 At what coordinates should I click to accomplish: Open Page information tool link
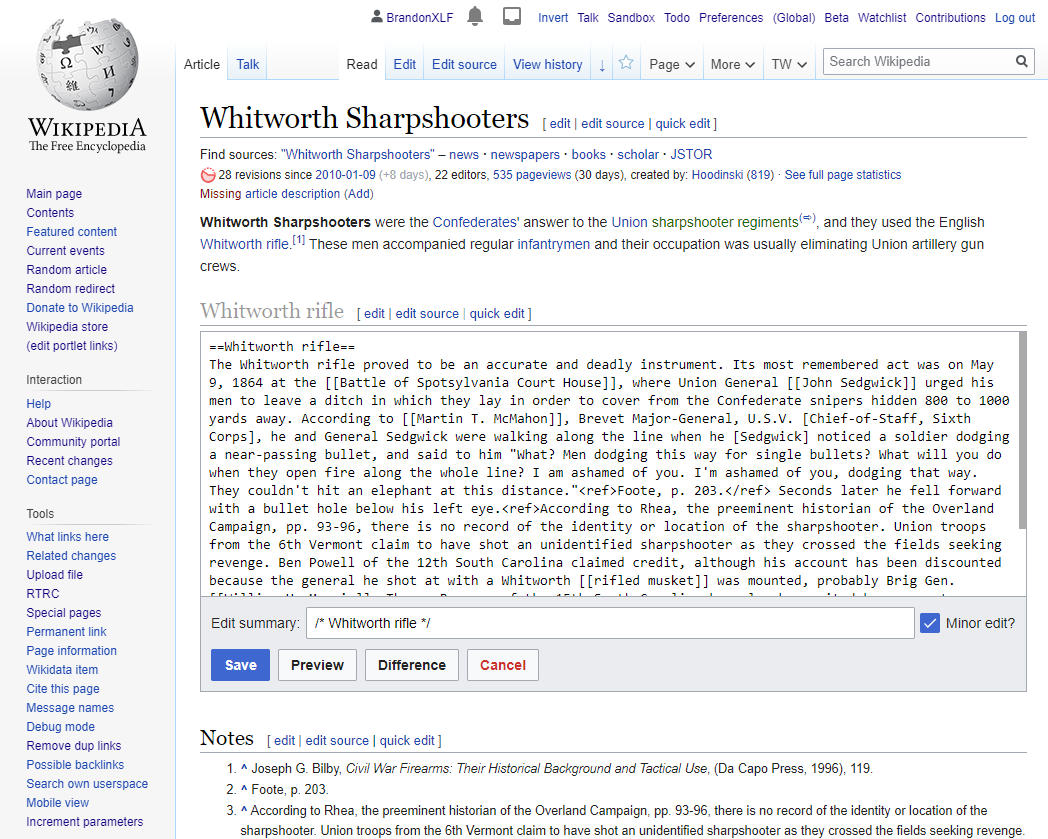72,651
